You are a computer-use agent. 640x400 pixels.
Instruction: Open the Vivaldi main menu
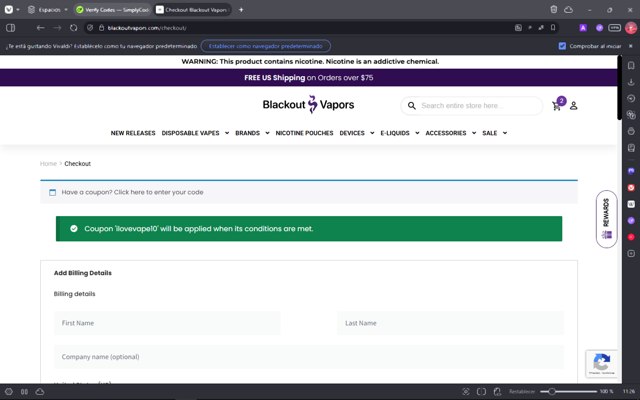tap(9, 9)
